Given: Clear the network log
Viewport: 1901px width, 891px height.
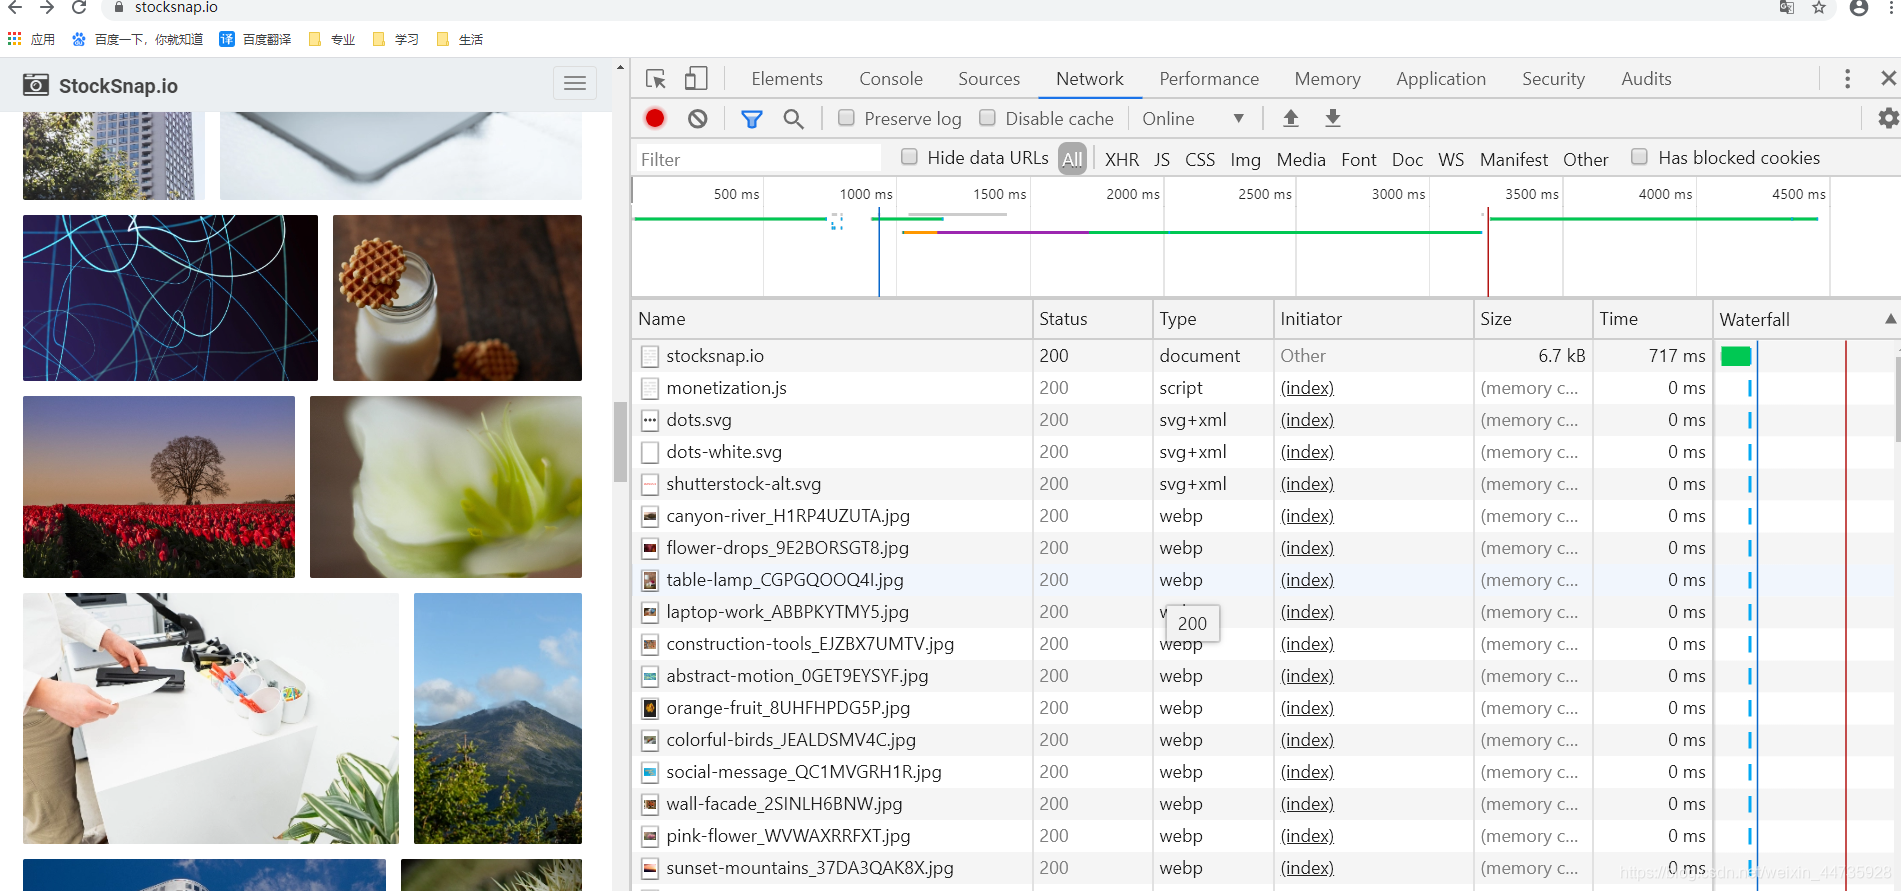Looking at the screenshot, I should (x=698, y=118).
